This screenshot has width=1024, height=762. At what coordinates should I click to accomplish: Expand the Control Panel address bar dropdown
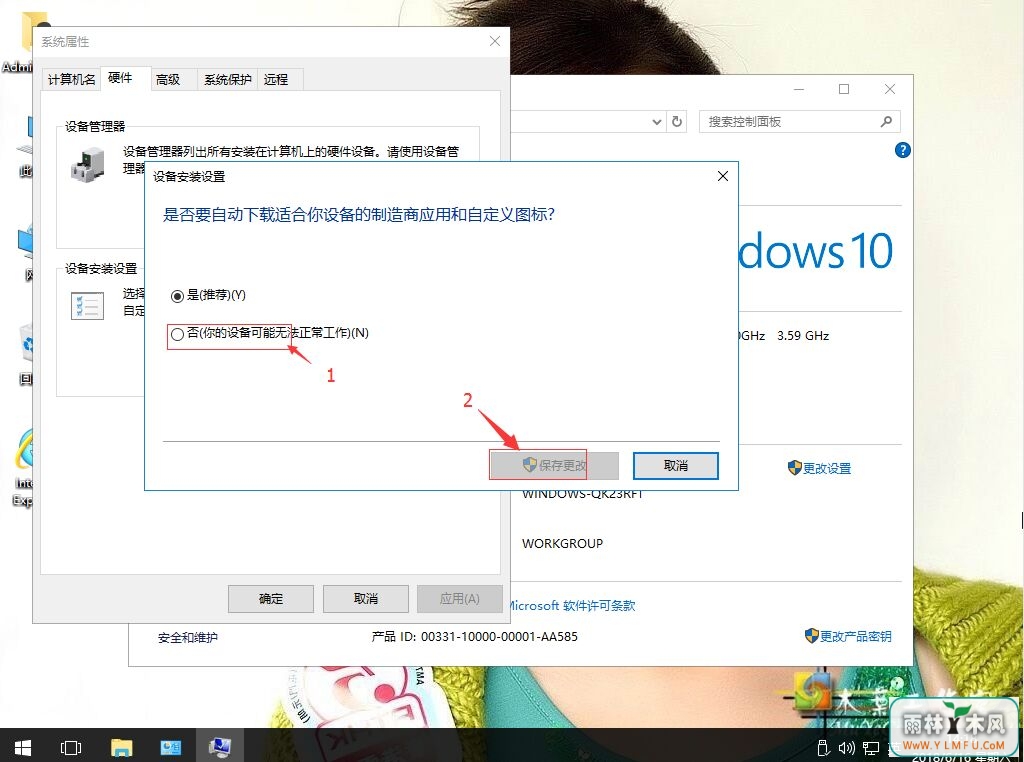(x=657, y=122)
